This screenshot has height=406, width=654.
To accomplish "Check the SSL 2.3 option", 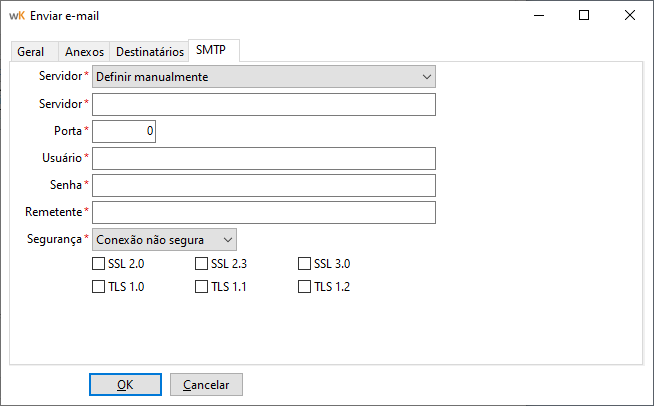I will [x=202, y=265].
